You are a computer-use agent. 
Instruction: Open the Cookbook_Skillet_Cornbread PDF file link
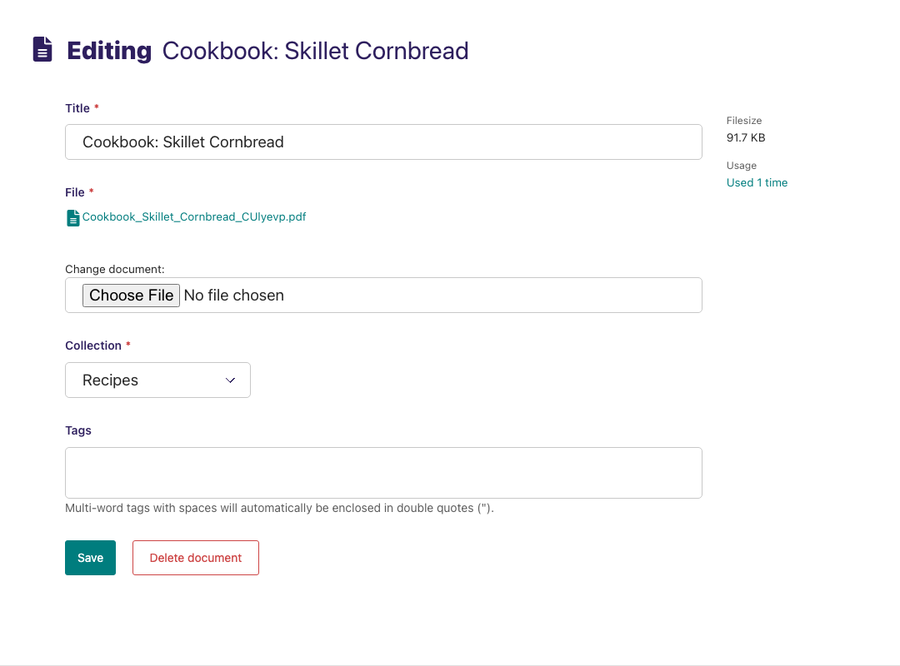tap(194, 216)
